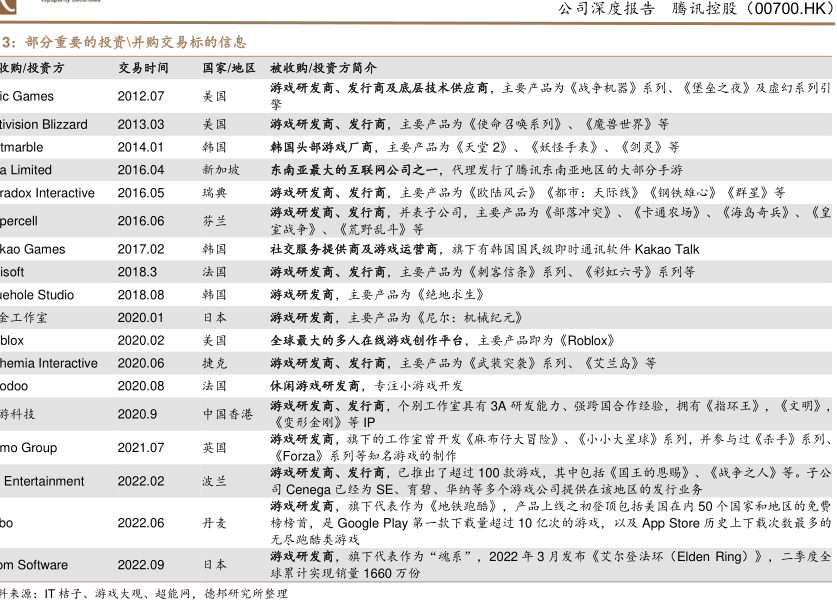Viewport: 837px width, 607px height.
Task: Select the 国家/地区 column header
Action: [229, 68]
